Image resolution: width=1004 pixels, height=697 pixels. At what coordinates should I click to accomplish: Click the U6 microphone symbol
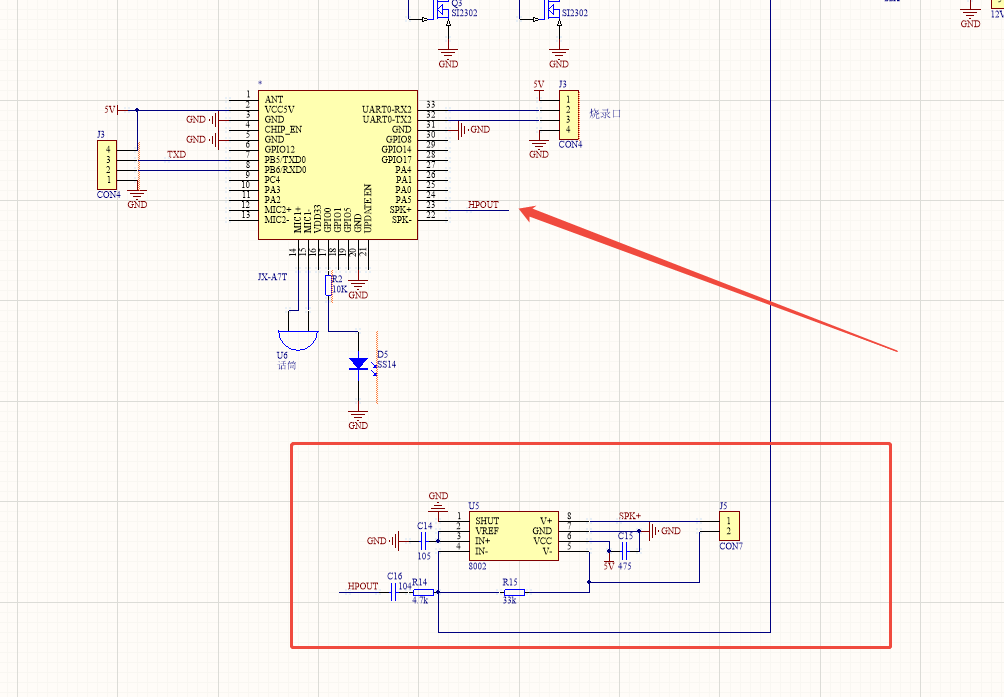tap(297, 337)
